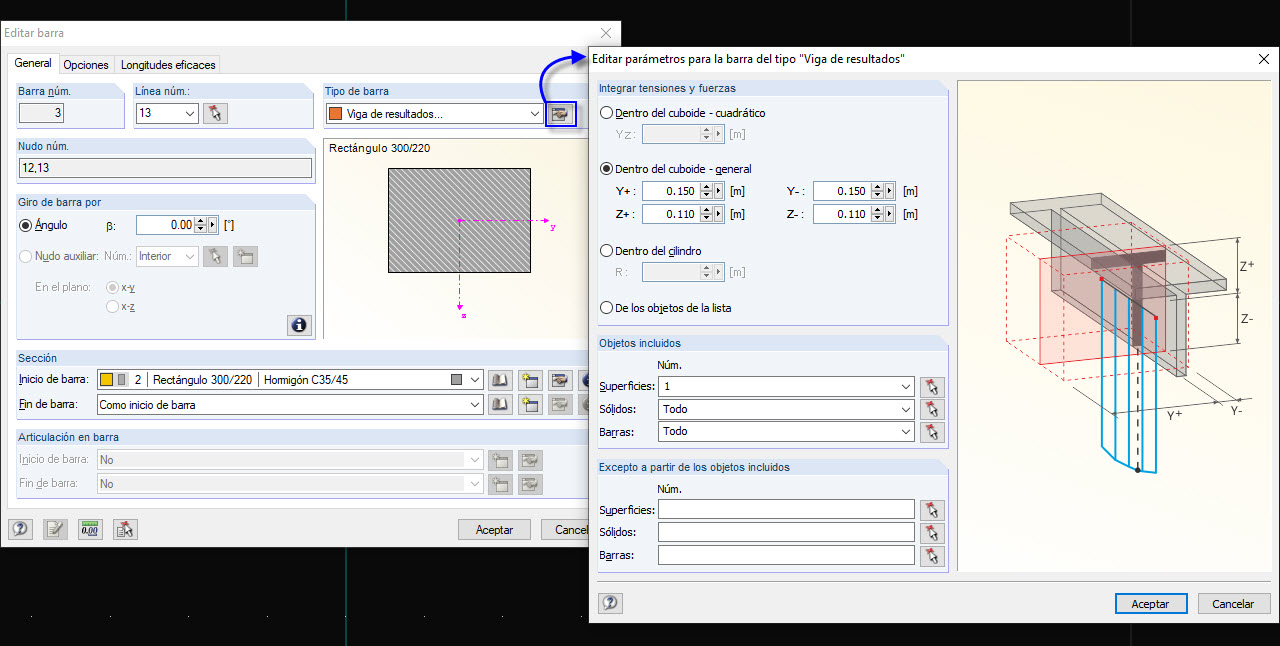The width and height of the screenshot is (1280, 646).
Task: Expand Tipo de barra Viga de resultados dropdown
Action: click(x=535, y=114)
